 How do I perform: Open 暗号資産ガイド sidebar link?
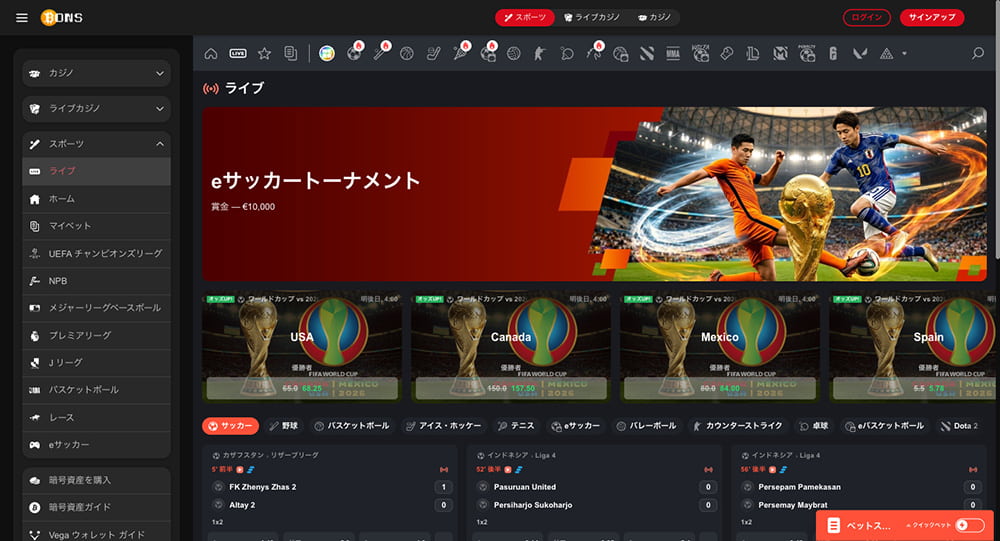[x=96, y=507]
